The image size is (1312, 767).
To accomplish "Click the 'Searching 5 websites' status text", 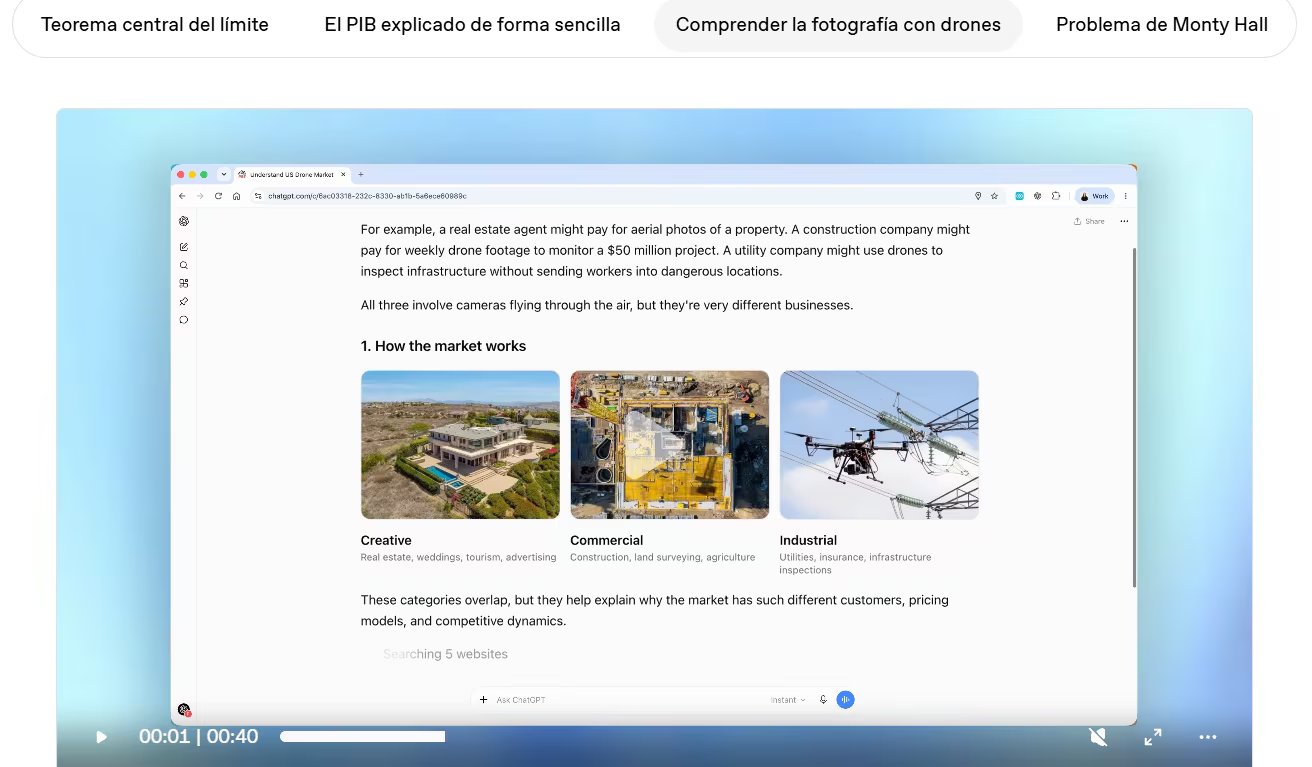I will (x=445, y=654).
